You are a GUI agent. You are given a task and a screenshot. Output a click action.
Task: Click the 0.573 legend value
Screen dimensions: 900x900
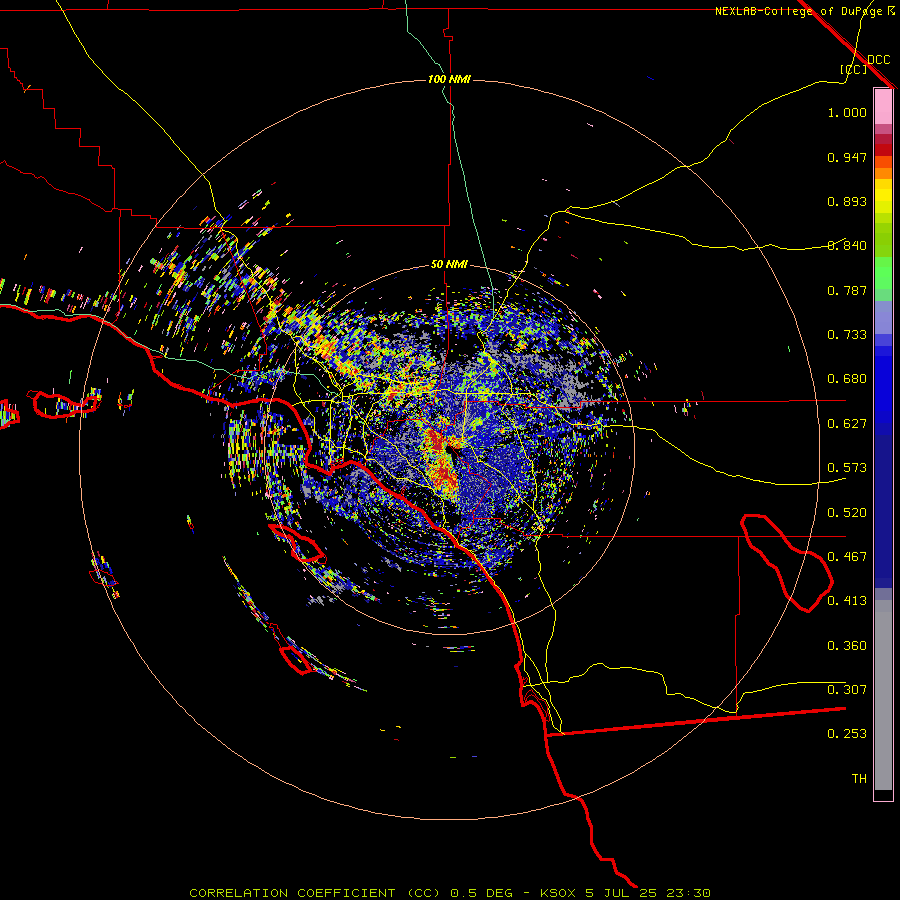click(847, 468)
